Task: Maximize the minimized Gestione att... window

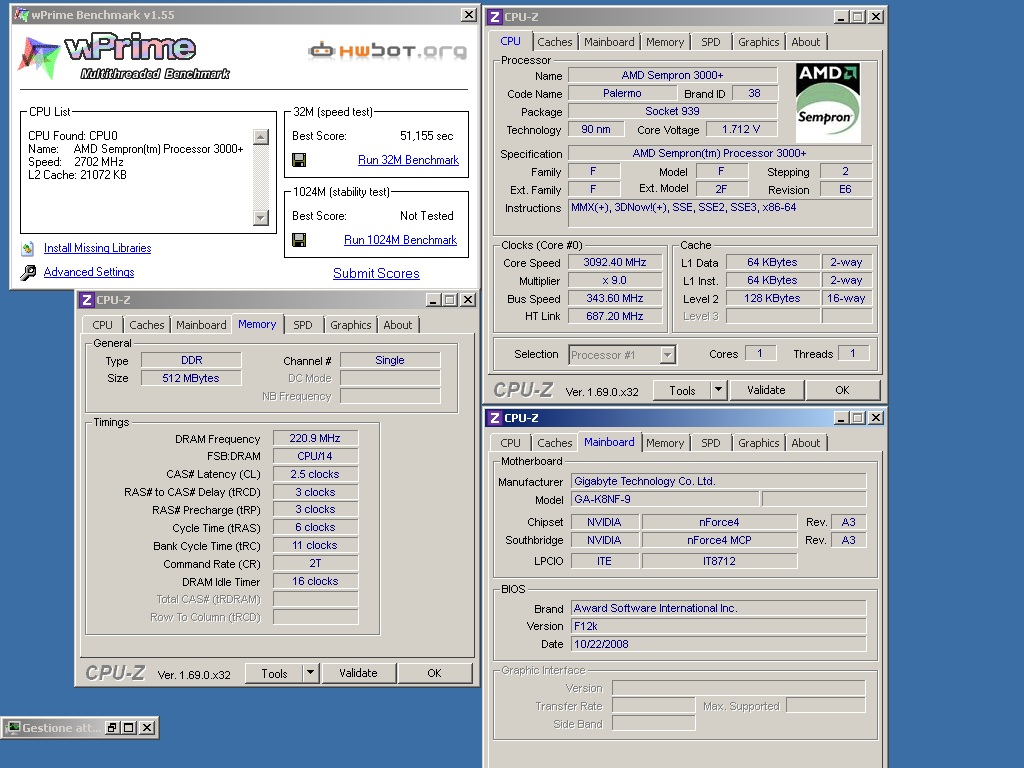Action: click(x=129, y=728)
